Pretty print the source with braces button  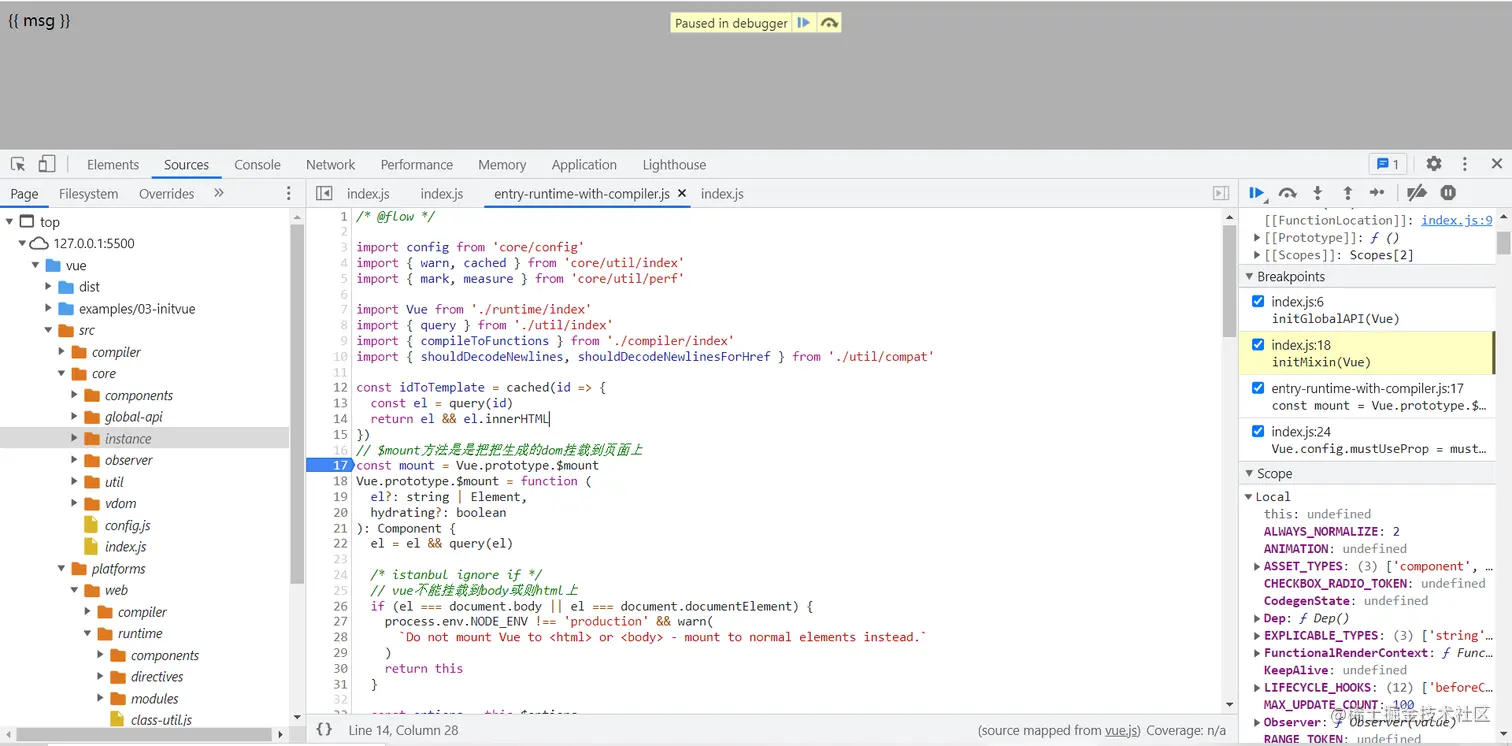click(x=324, y=730)
